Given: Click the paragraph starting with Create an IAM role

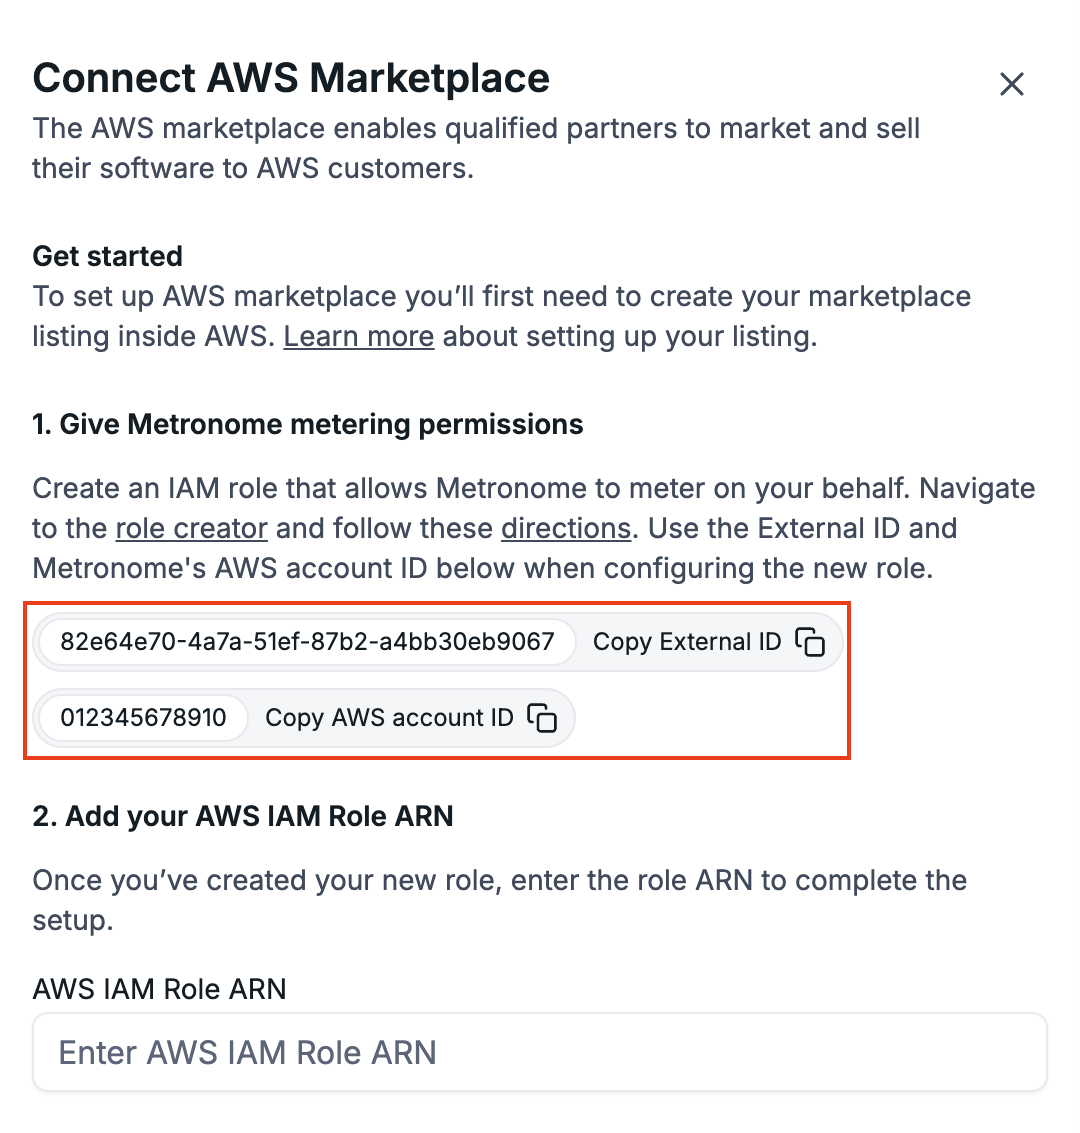Looking at the screenshot, I should [533, 528].
